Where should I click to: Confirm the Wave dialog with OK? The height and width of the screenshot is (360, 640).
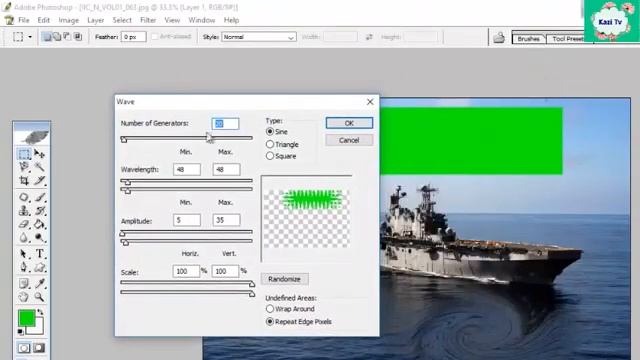349,123
